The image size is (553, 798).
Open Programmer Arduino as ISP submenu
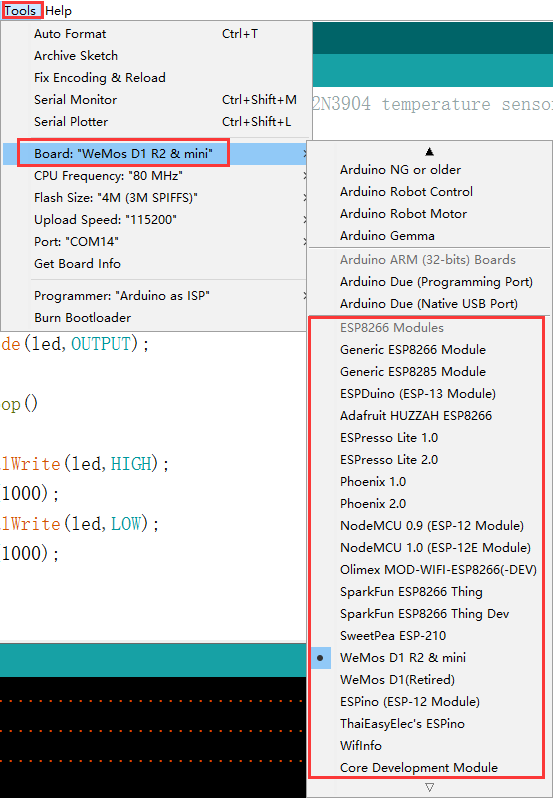pos(157,295)
